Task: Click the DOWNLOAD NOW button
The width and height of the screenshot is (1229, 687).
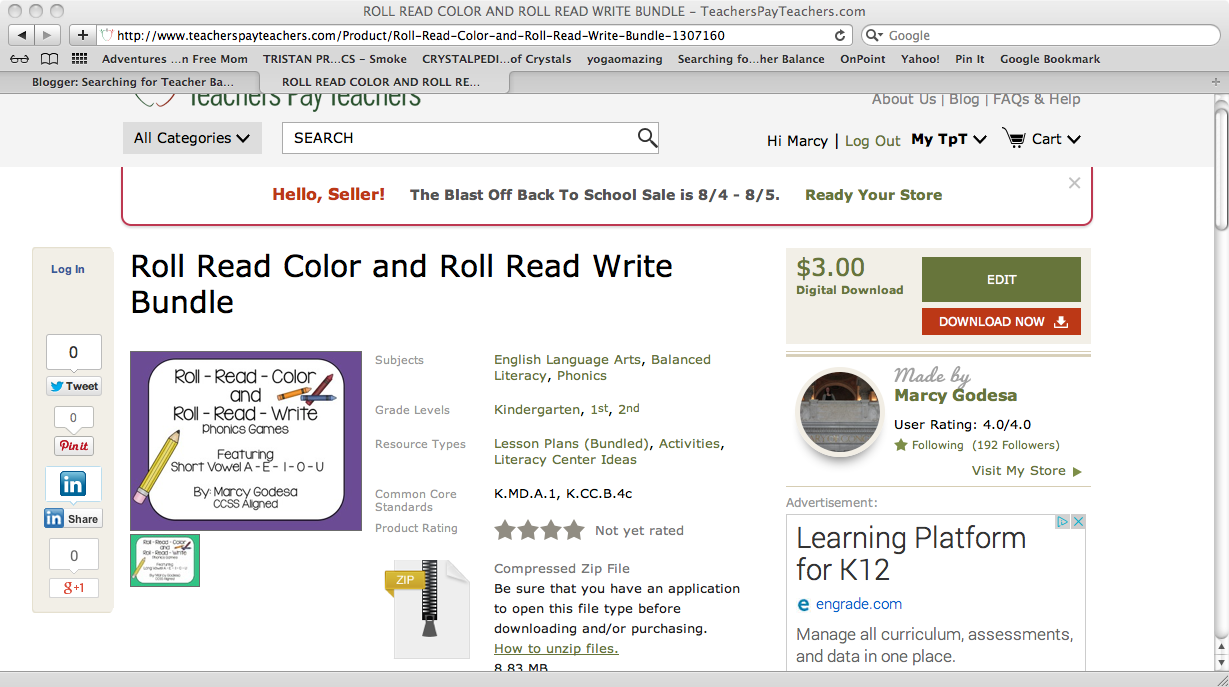Action: pyautogui.click(x=1001, y=321)
